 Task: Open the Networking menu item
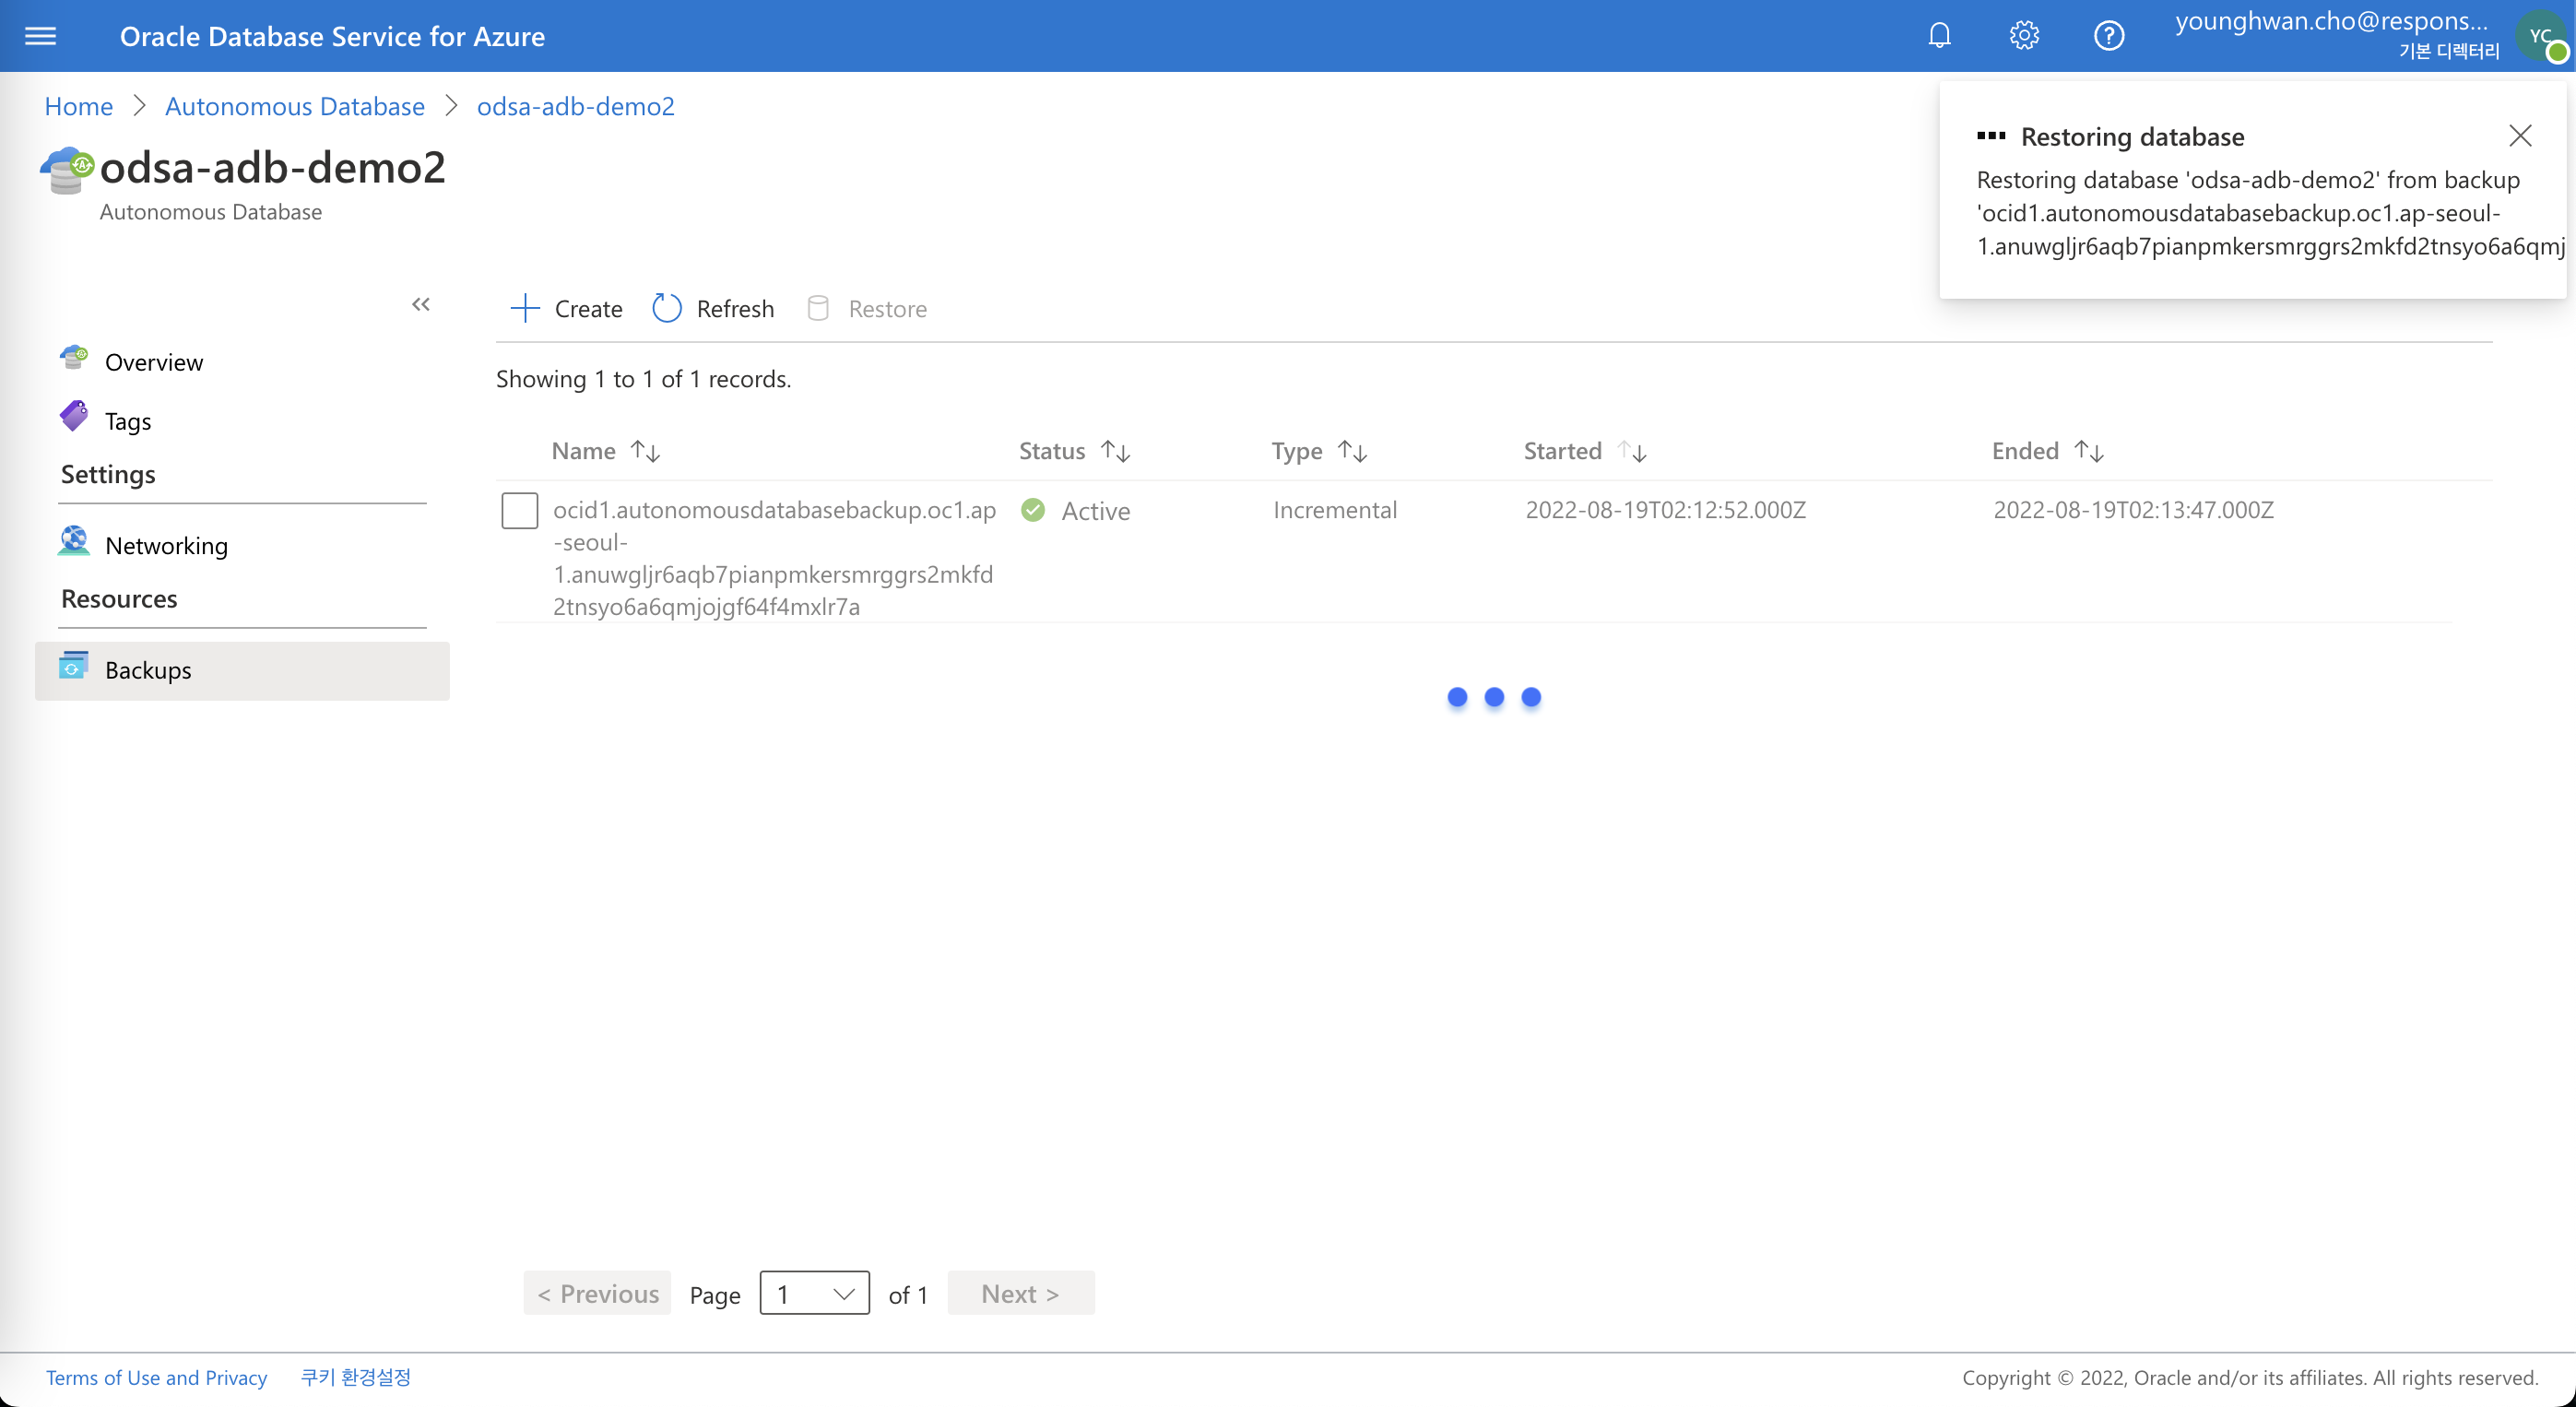pos(167,546)
